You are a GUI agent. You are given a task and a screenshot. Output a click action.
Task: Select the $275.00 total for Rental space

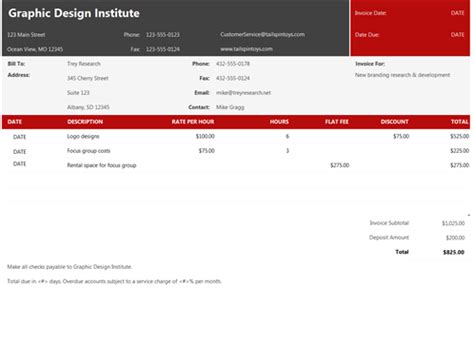point(460,165)
